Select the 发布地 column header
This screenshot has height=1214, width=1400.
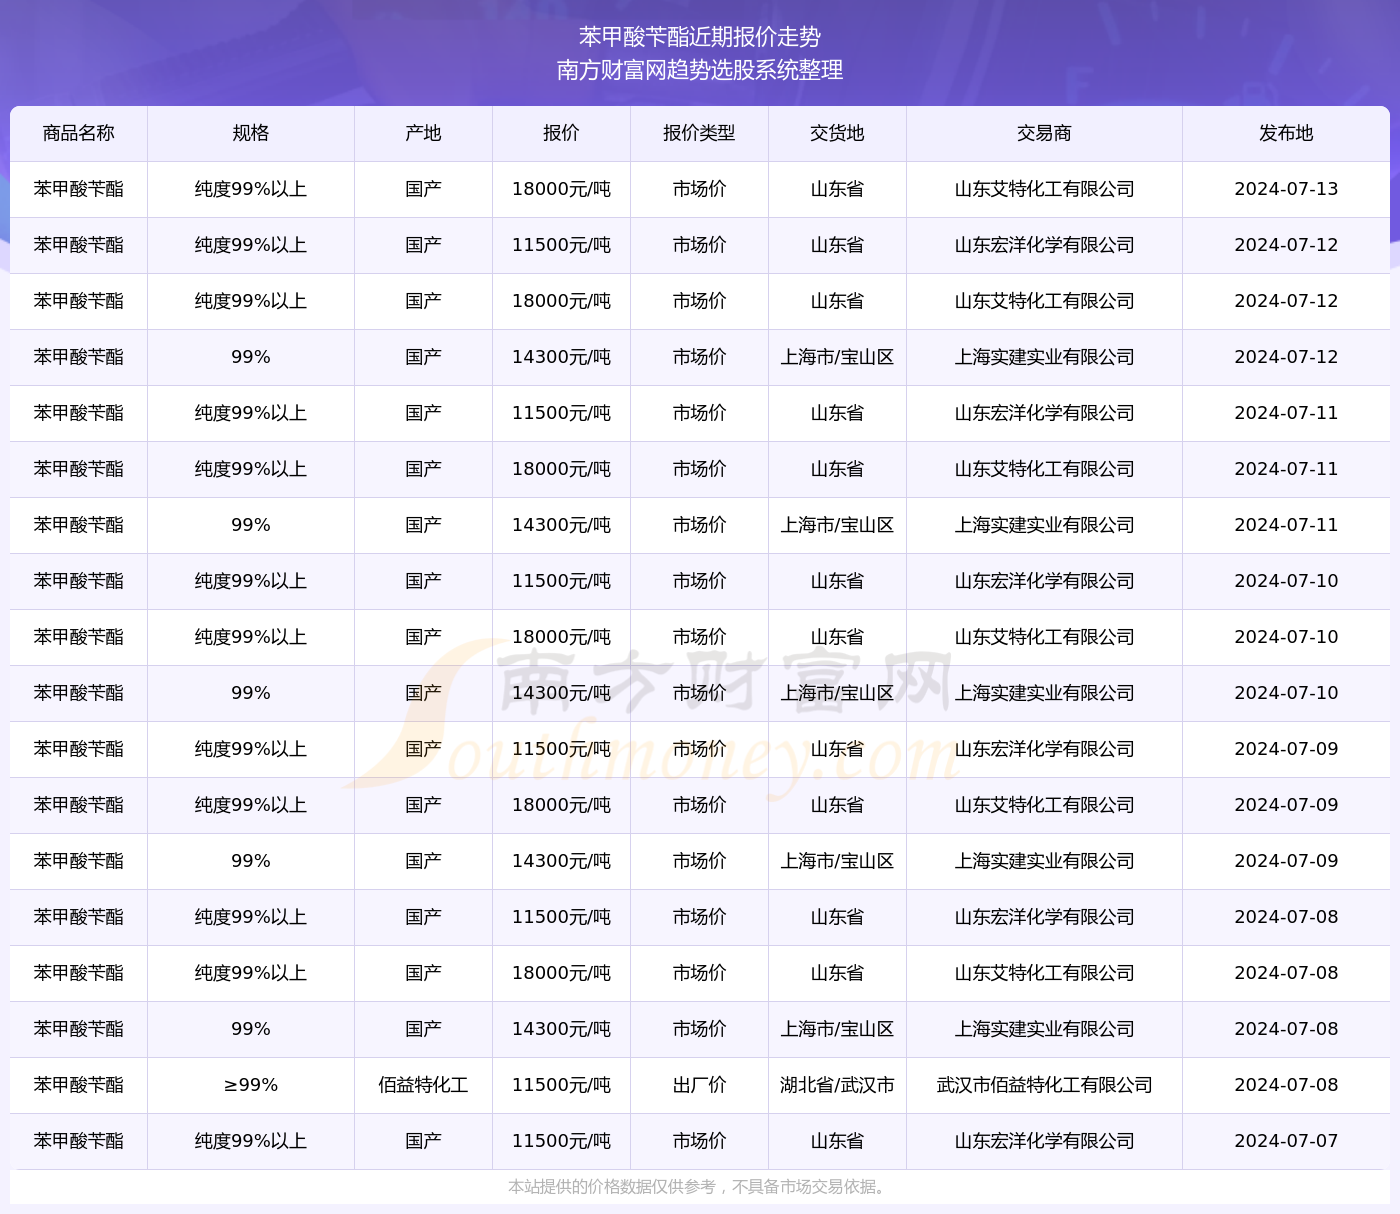1286,133
